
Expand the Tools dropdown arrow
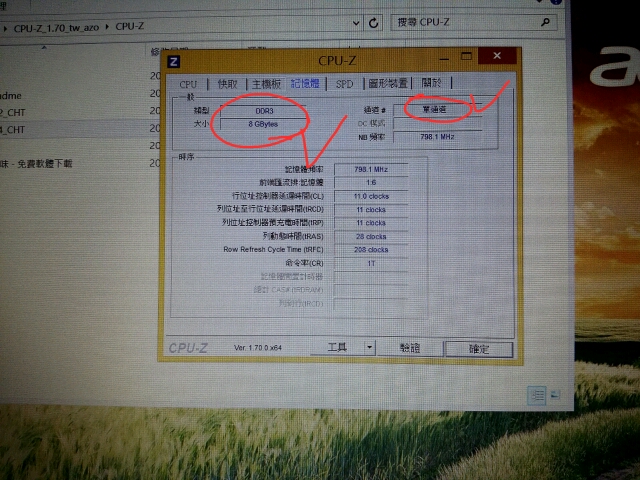pos(369,348)
